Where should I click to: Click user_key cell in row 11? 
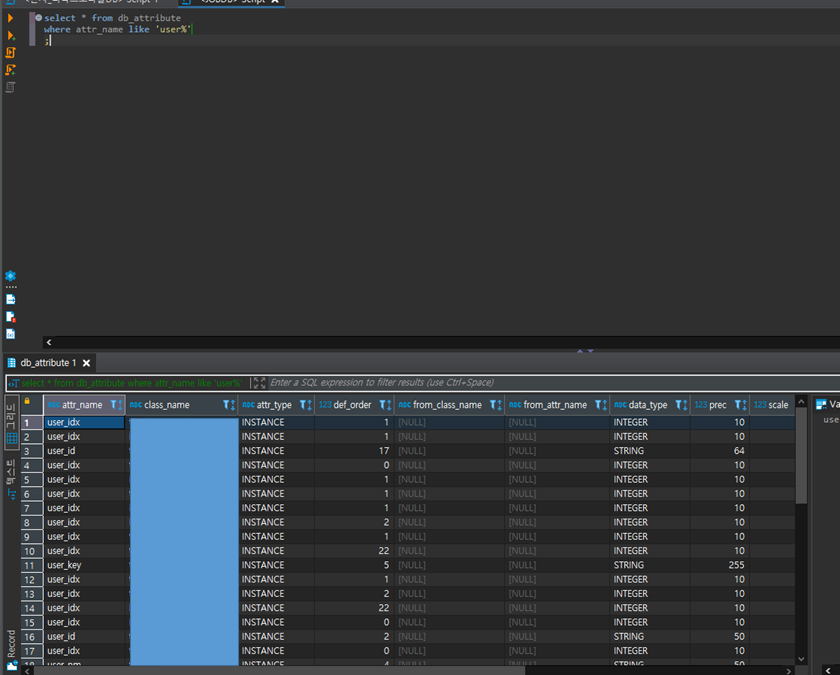[x=85, y=565]
